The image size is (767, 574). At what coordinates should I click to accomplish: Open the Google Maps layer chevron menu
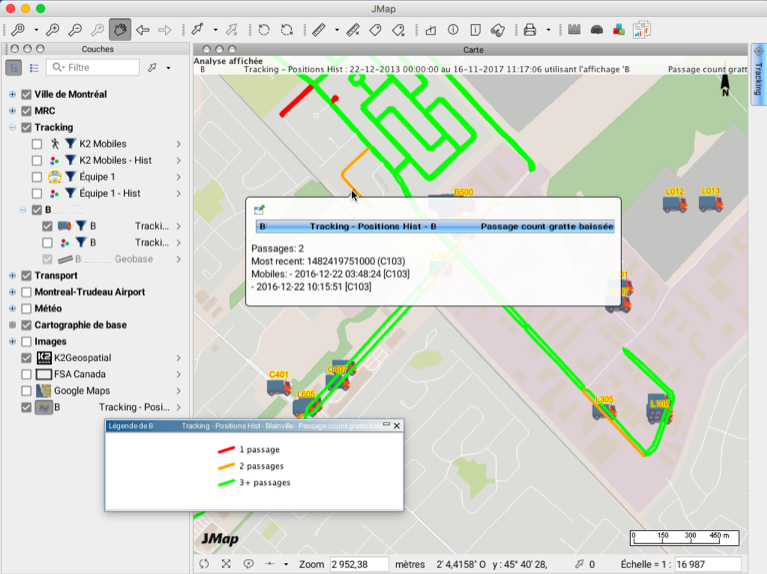(x=179, y=390)
